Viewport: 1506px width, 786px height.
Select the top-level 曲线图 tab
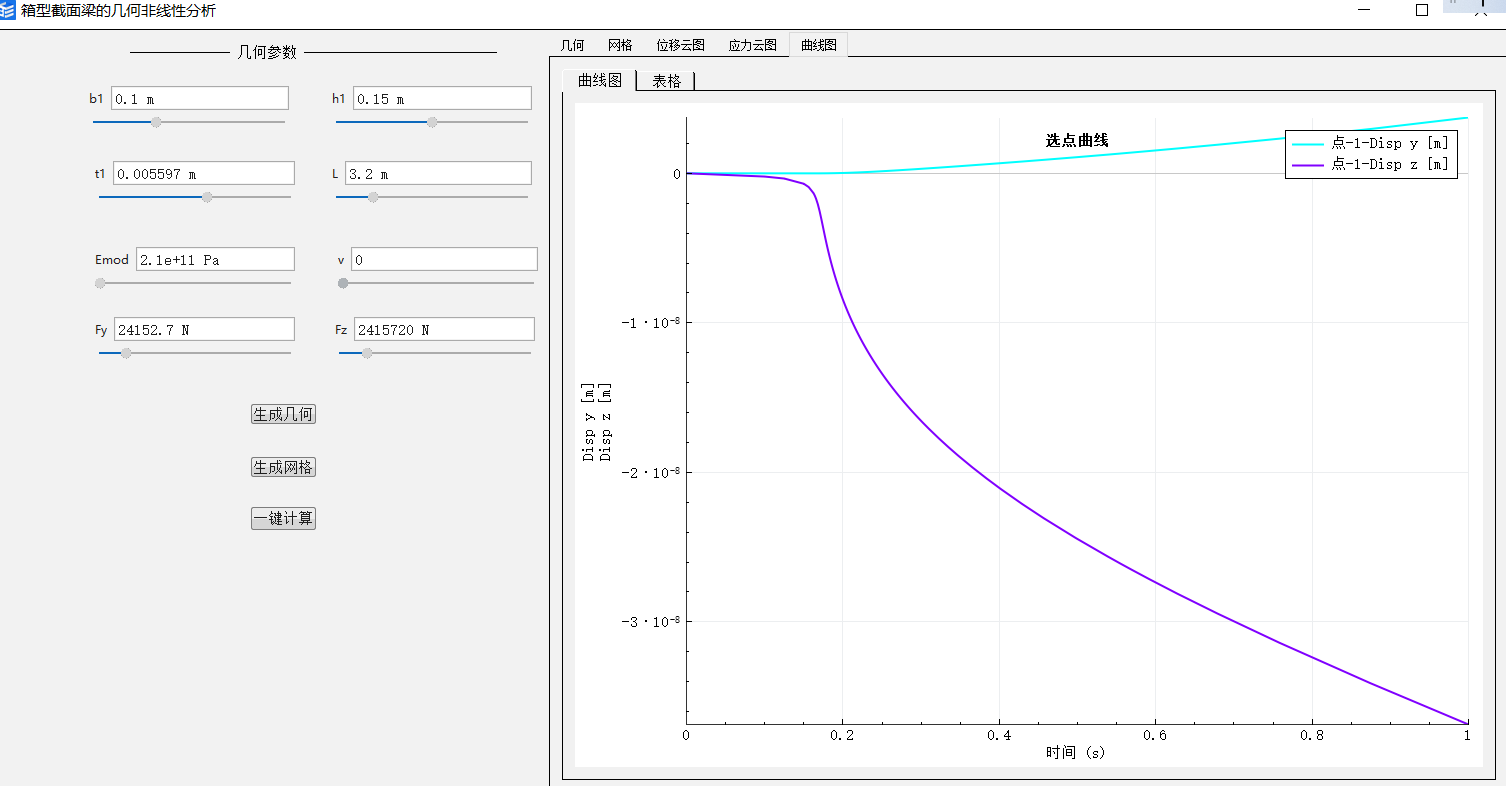tap(818, 45)
